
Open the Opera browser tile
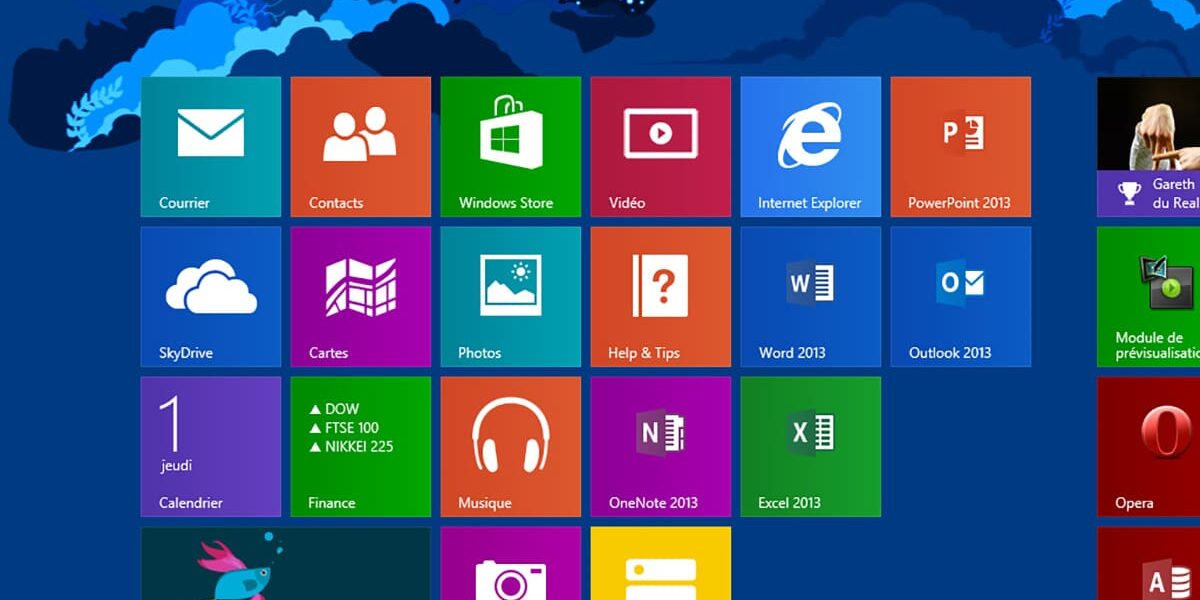coord(1149,446)
